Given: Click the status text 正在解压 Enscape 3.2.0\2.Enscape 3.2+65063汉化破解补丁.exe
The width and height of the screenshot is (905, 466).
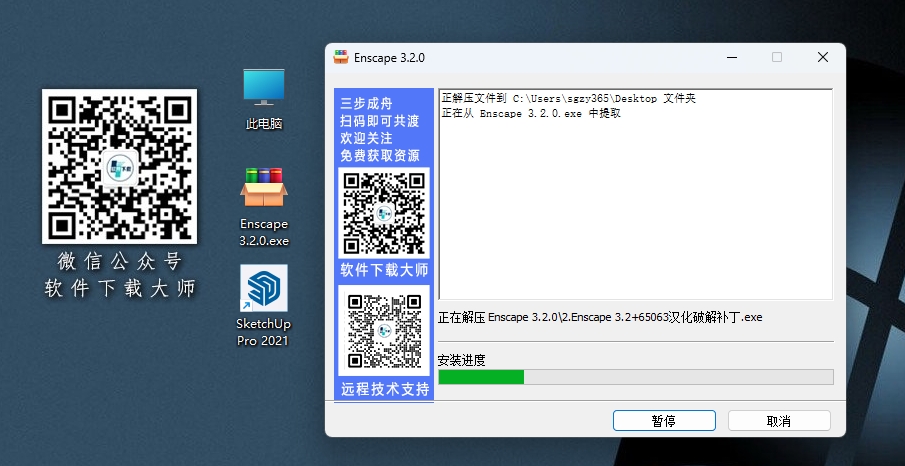Looking at the screenshot, I should (600, 318).
